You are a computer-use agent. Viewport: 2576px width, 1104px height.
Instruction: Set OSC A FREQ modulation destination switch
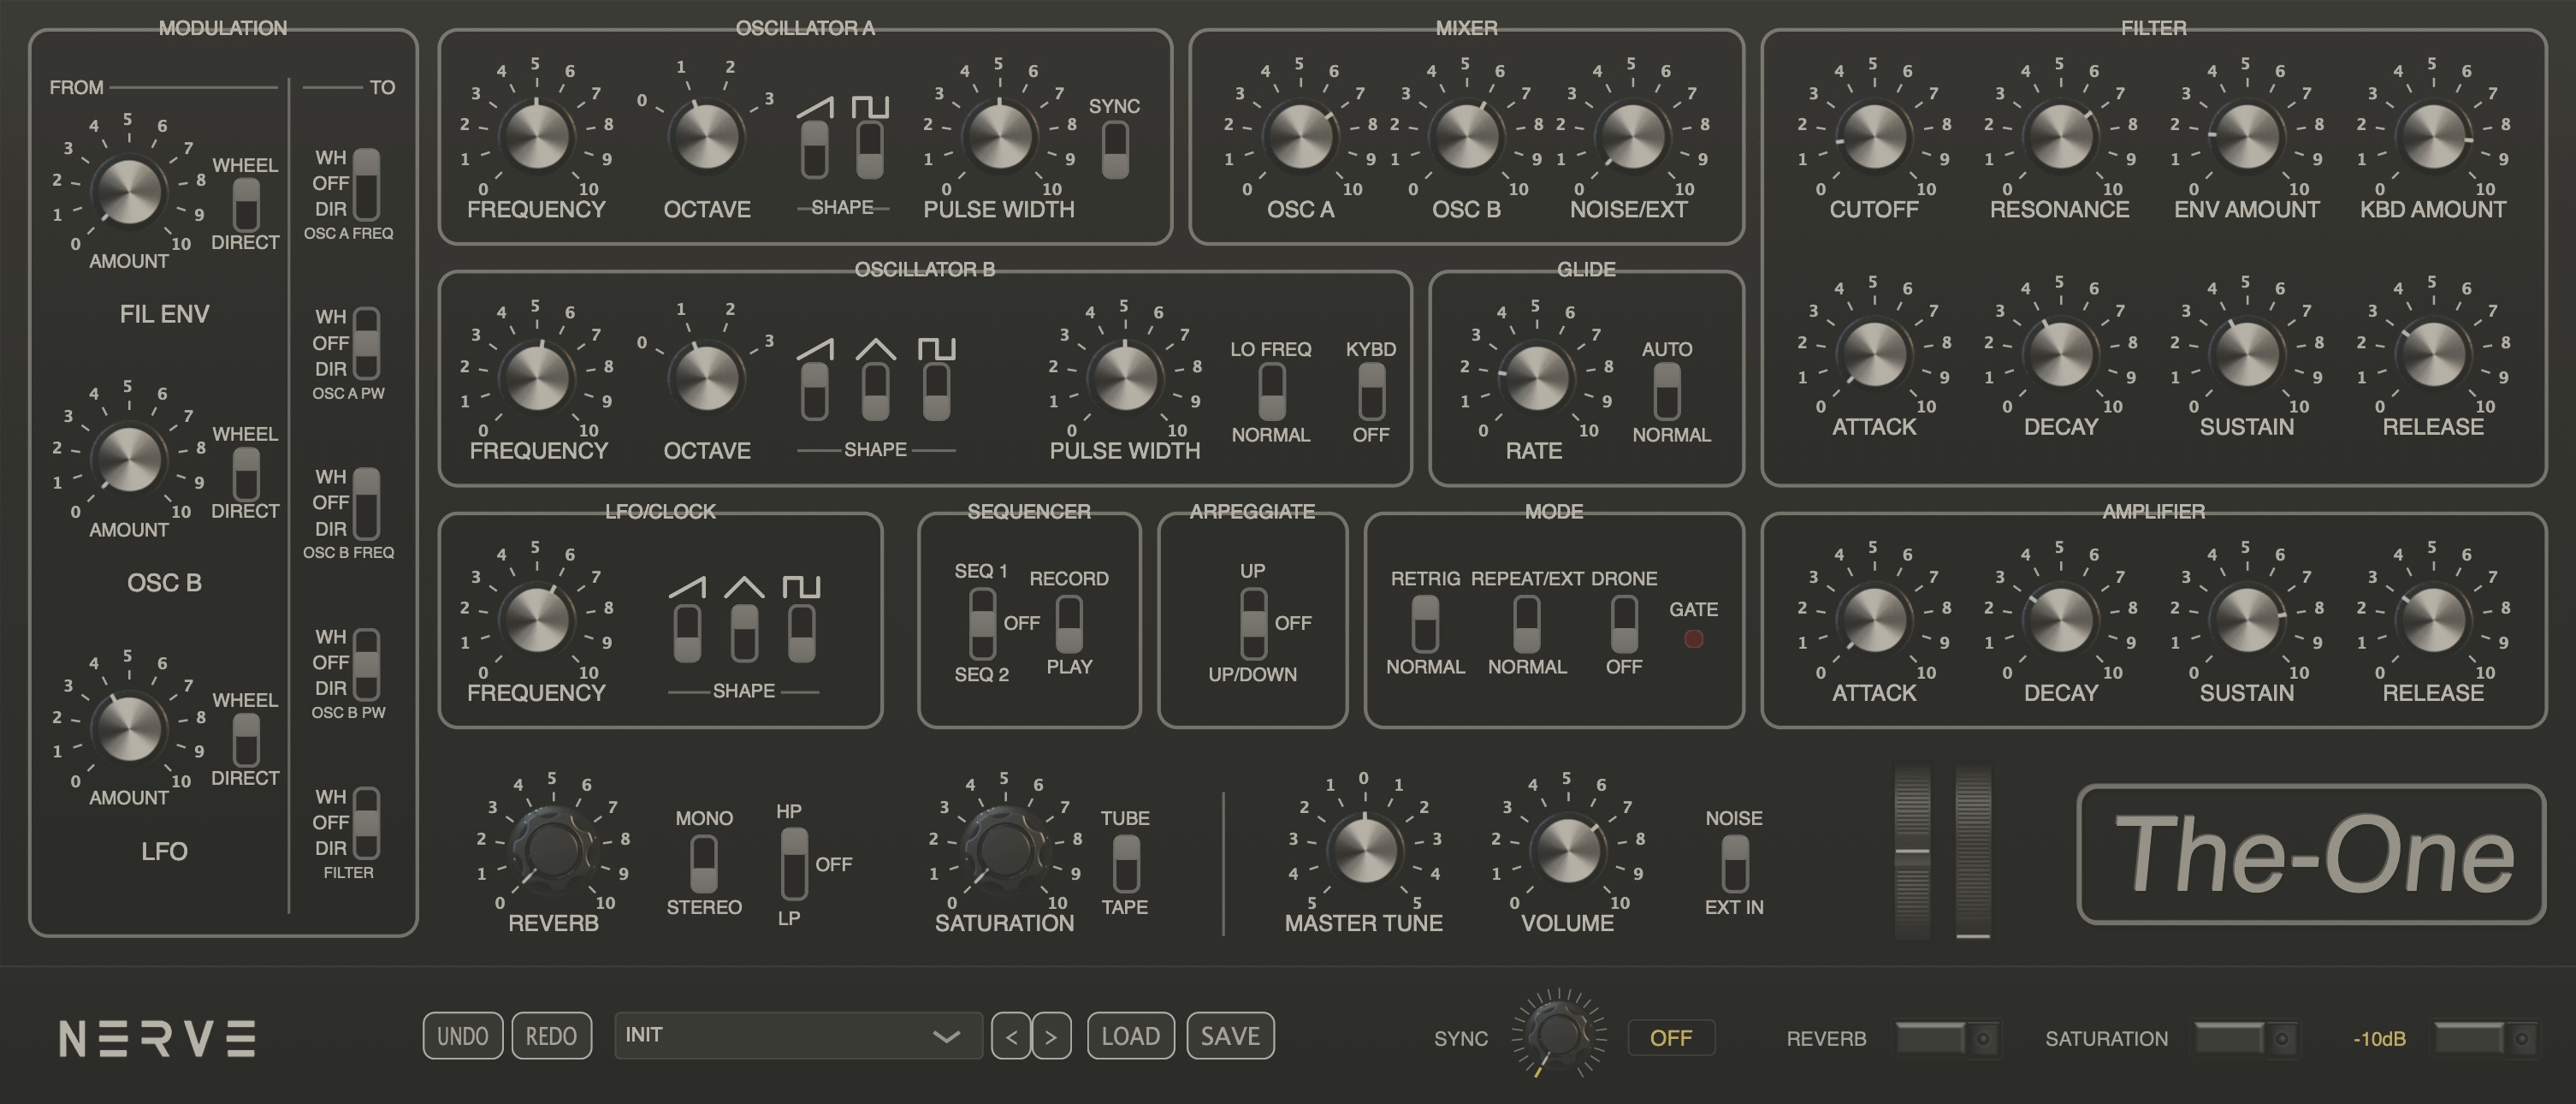pos(367,184)
